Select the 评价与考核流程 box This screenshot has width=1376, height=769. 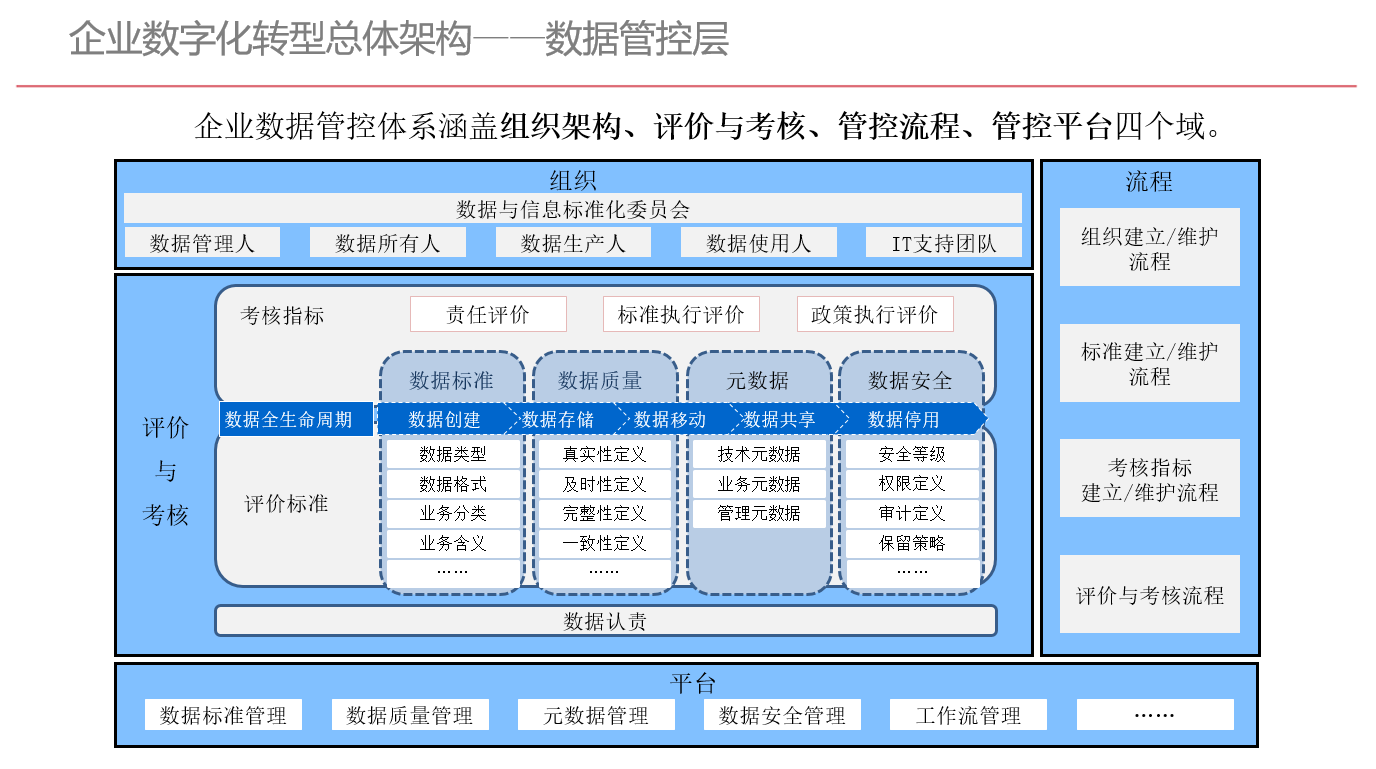click(x=1150, y=595)
